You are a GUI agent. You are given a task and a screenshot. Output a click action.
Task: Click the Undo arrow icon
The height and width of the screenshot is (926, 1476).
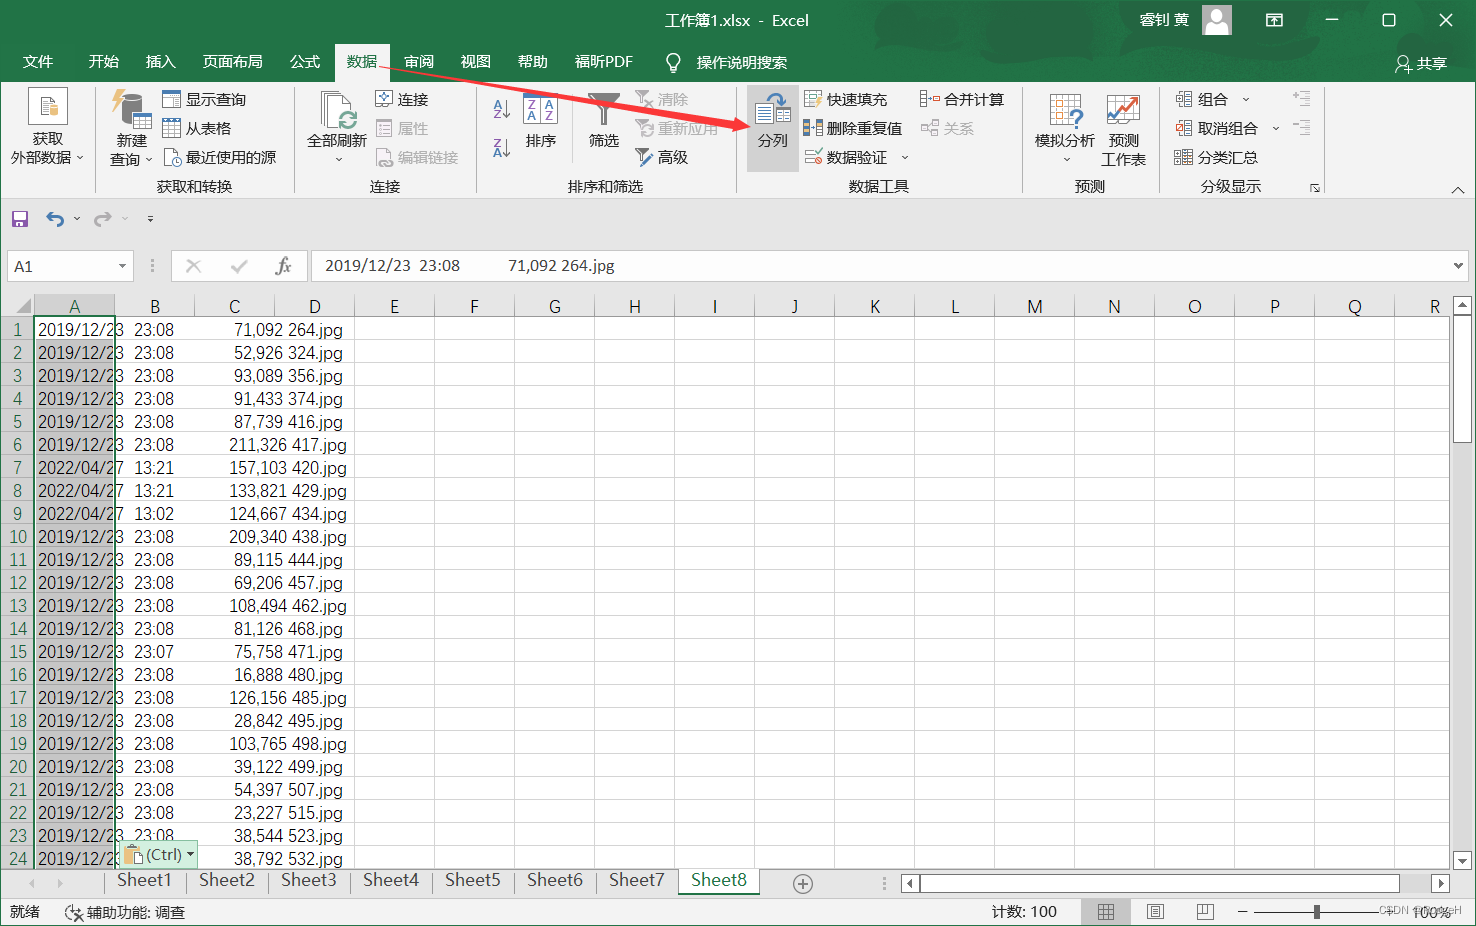coord(55,219)
